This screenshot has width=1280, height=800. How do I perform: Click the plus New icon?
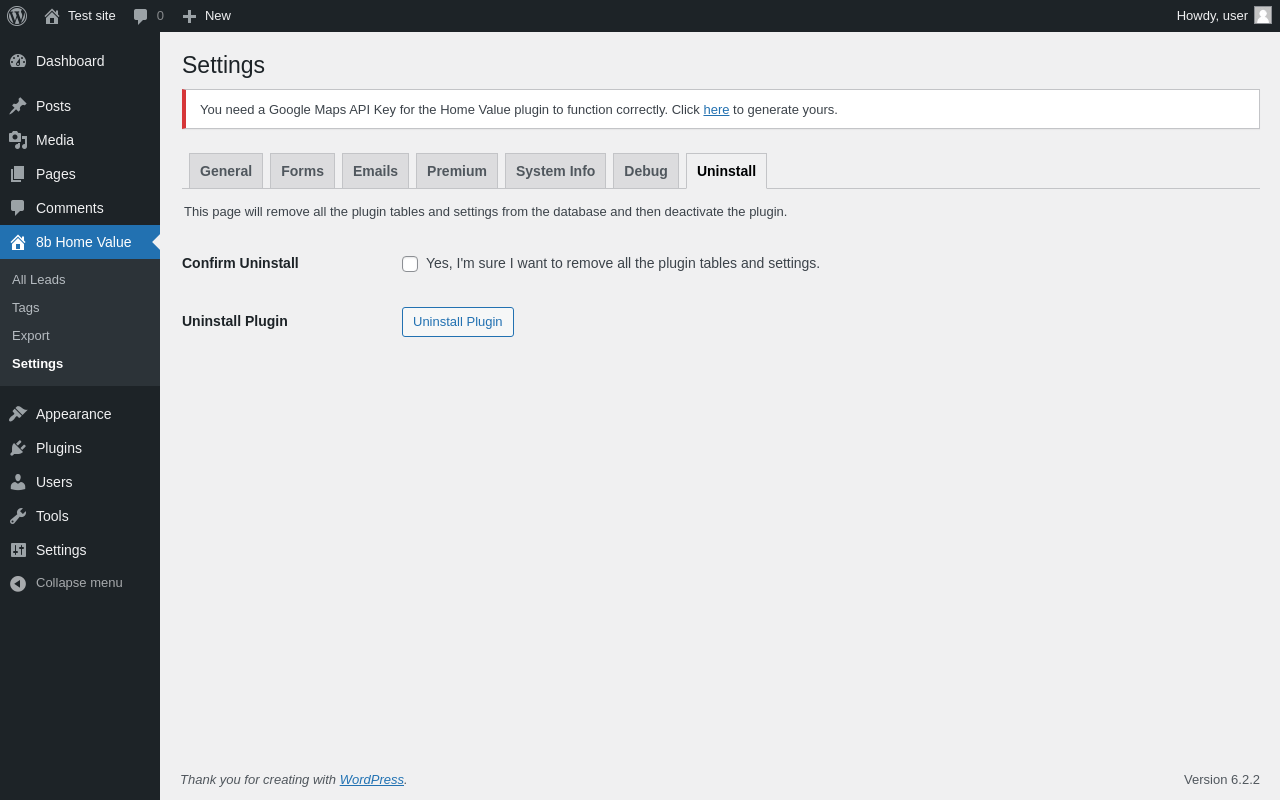pos(189,16)
